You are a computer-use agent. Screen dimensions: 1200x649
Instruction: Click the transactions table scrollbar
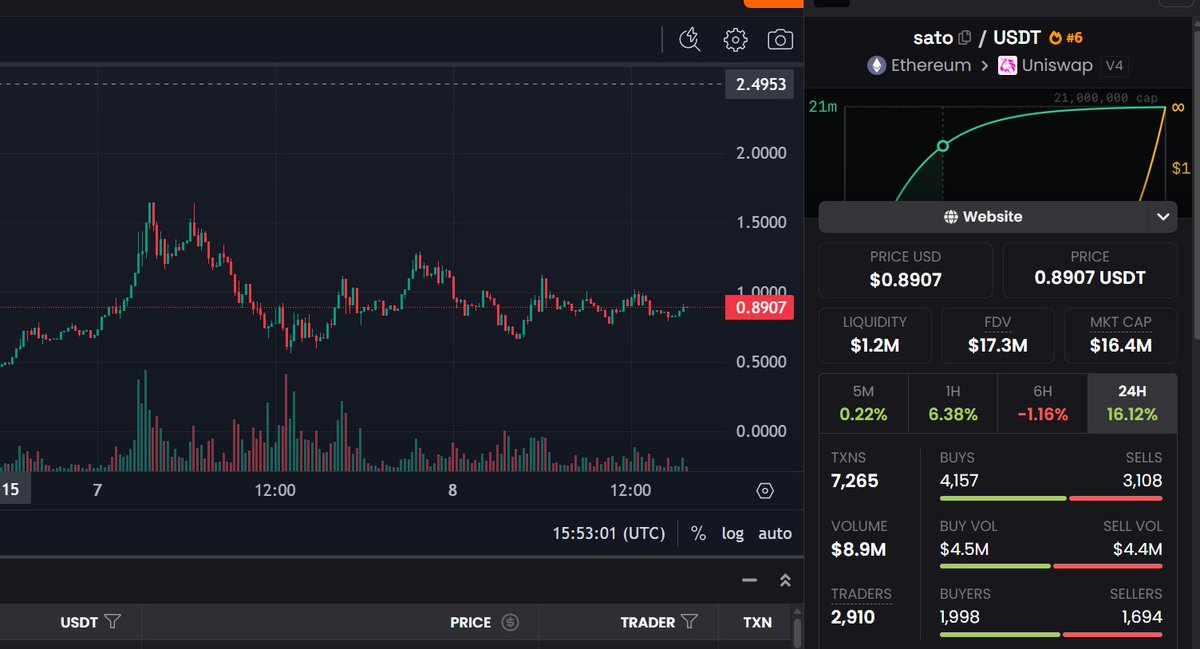(x=797, y=632)
